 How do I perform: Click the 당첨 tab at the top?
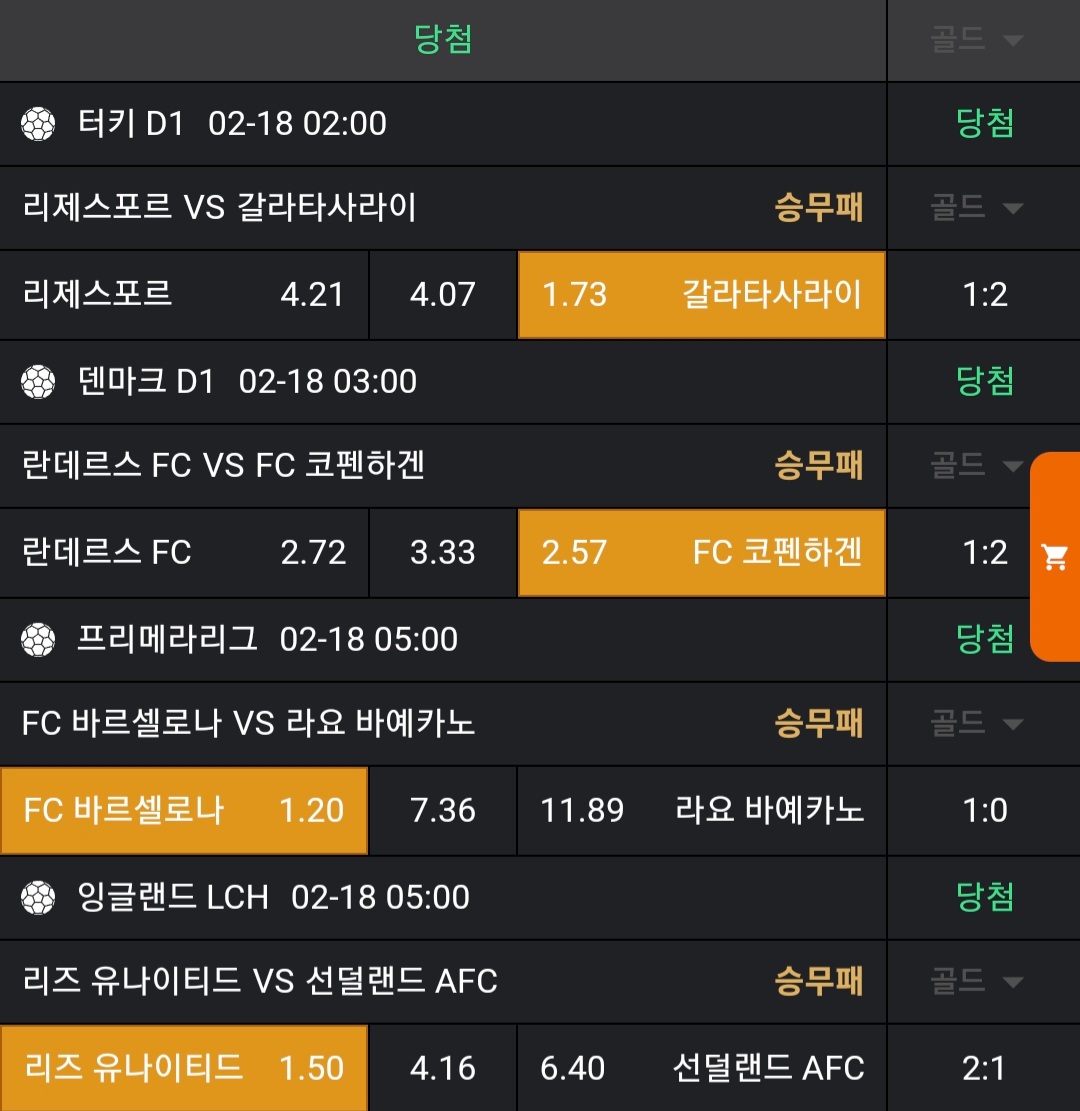(443, 40)
